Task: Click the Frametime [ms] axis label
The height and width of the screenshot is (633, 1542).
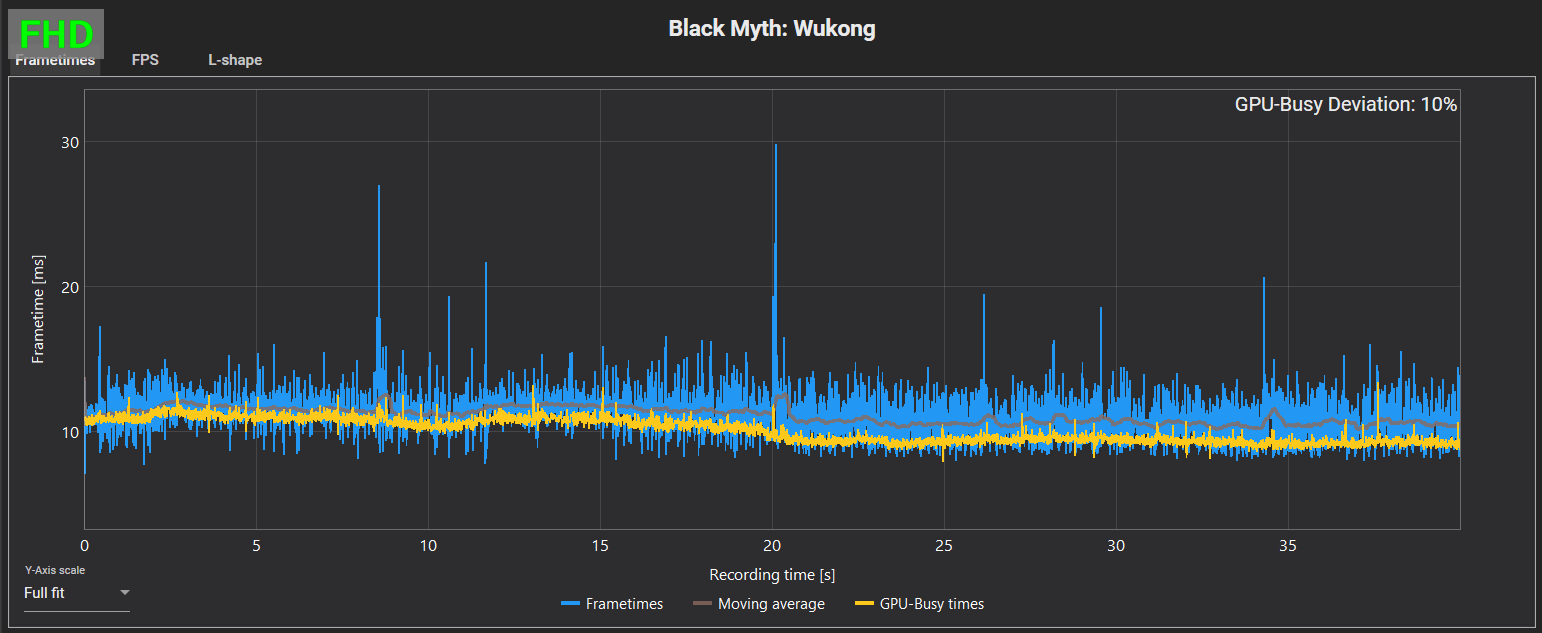Action: (38, 308)
